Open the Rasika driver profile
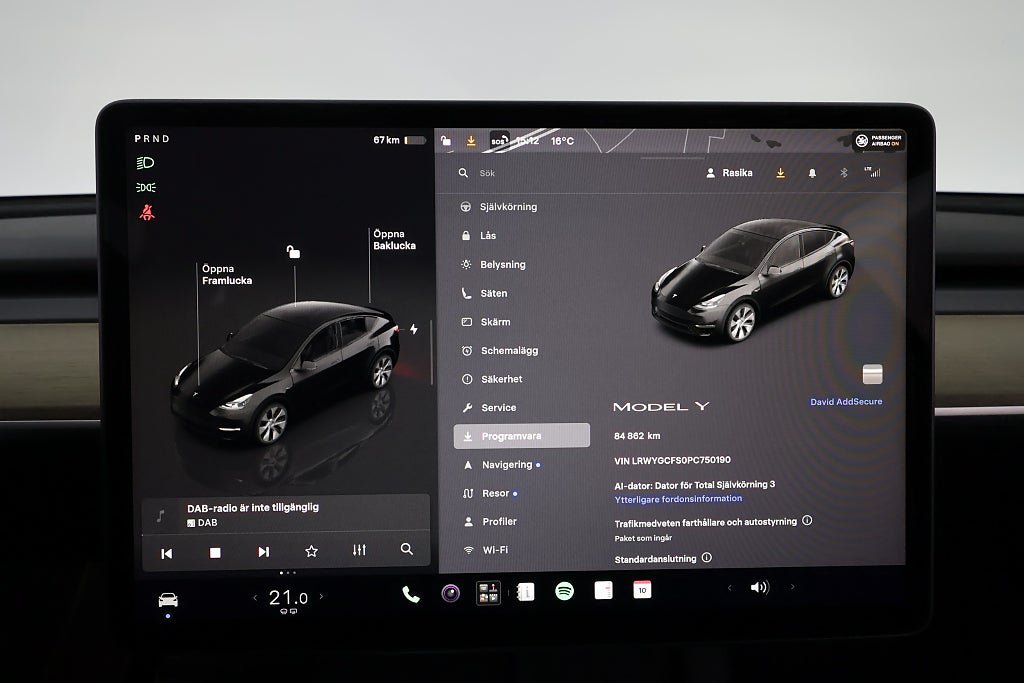Screen dimensions: 1024x683 (729, 173)
